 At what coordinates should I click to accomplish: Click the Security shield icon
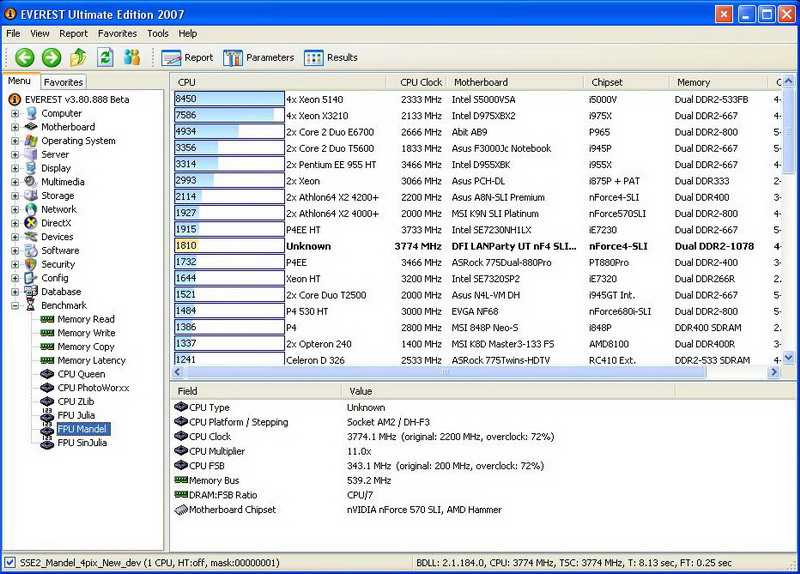(31, 264)
